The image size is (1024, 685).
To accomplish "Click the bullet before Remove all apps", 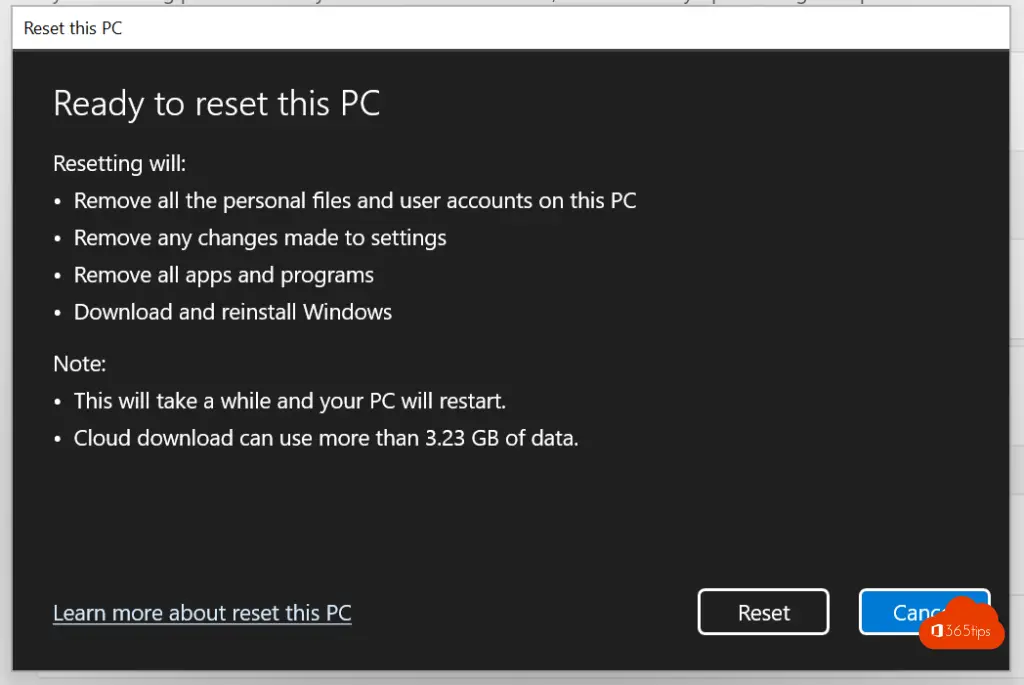I will pyautogui.click(x=57, y=276).
